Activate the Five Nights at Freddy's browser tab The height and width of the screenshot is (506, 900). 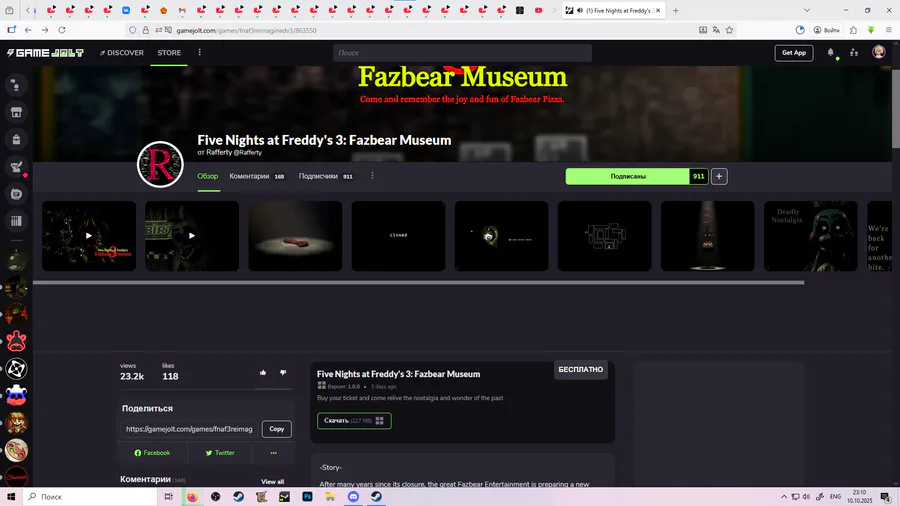pyautogui.click(x=614, y=10)
